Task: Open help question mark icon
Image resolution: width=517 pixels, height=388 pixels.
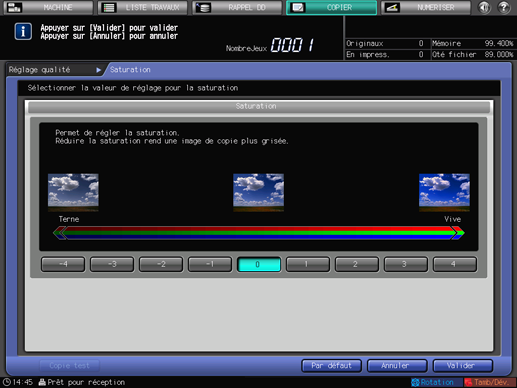Action: coord(504,7)
